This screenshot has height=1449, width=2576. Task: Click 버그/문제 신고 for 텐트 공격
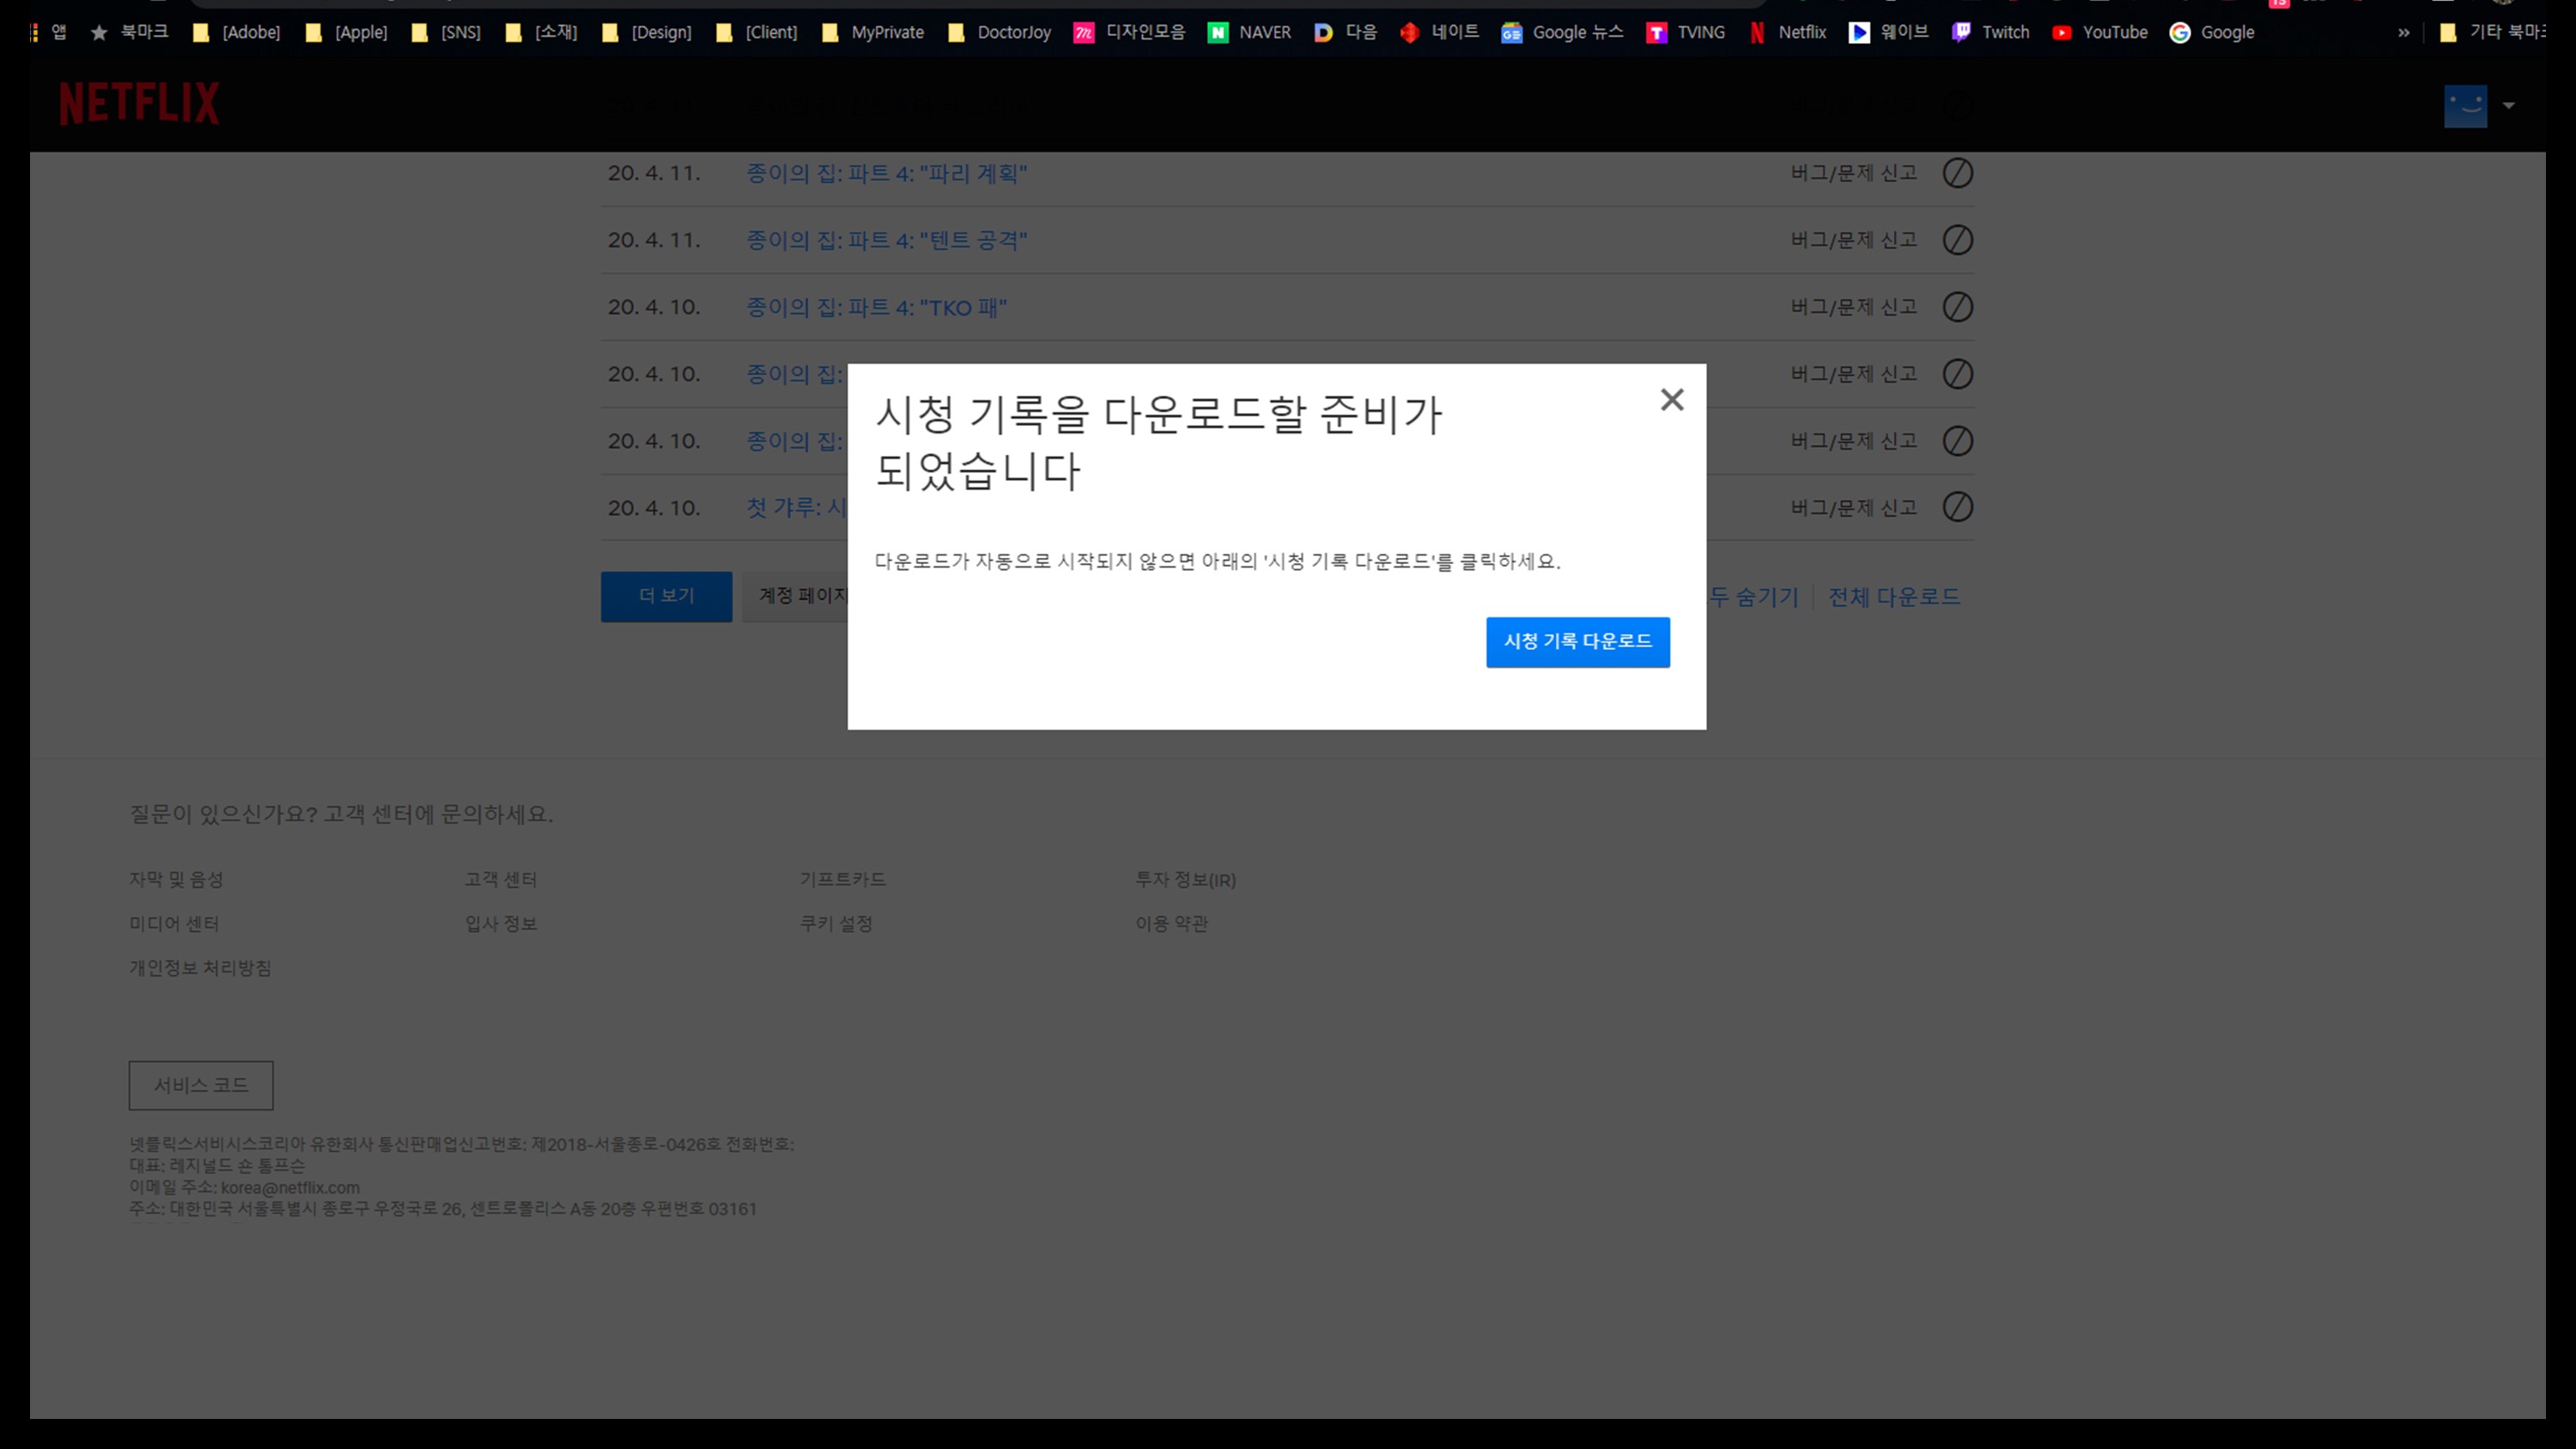click(x=1853, y=240)
